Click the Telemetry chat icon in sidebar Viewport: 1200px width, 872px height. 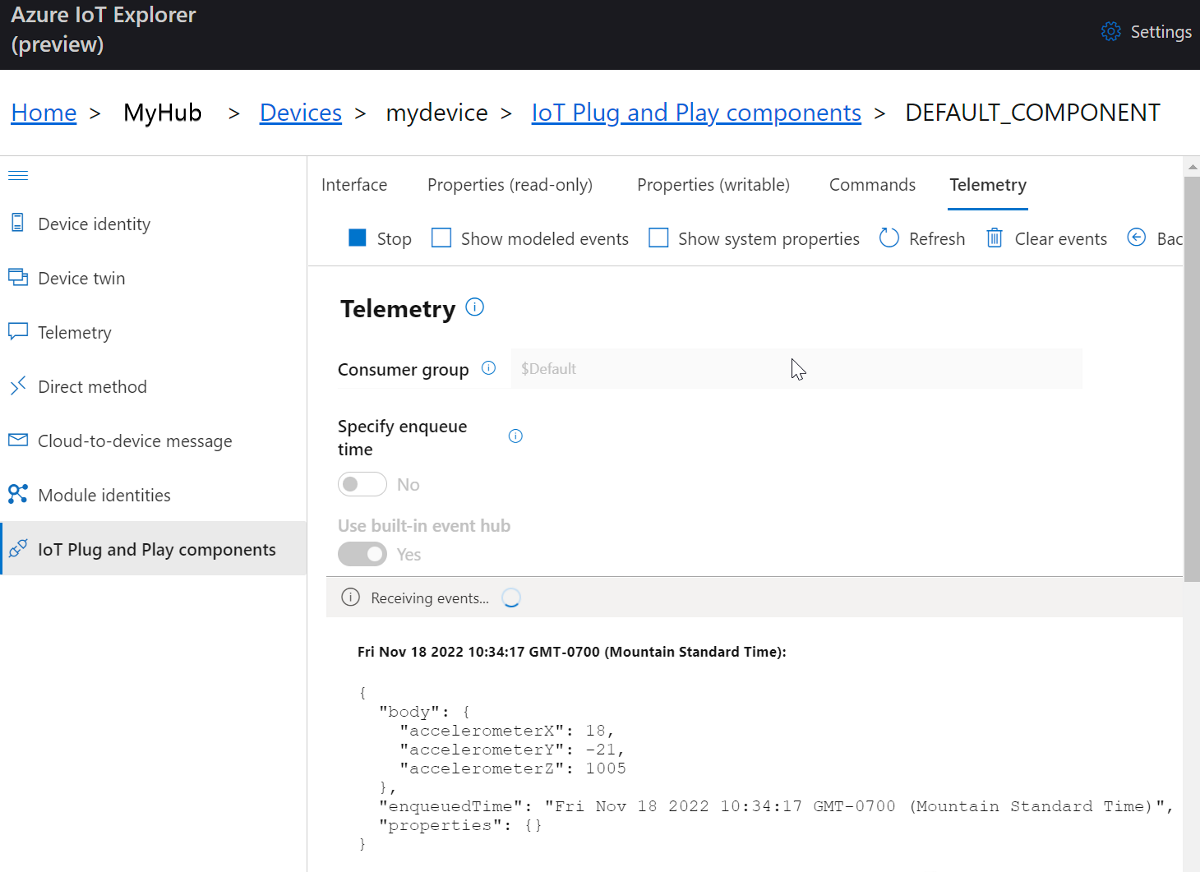coord(18,331)
